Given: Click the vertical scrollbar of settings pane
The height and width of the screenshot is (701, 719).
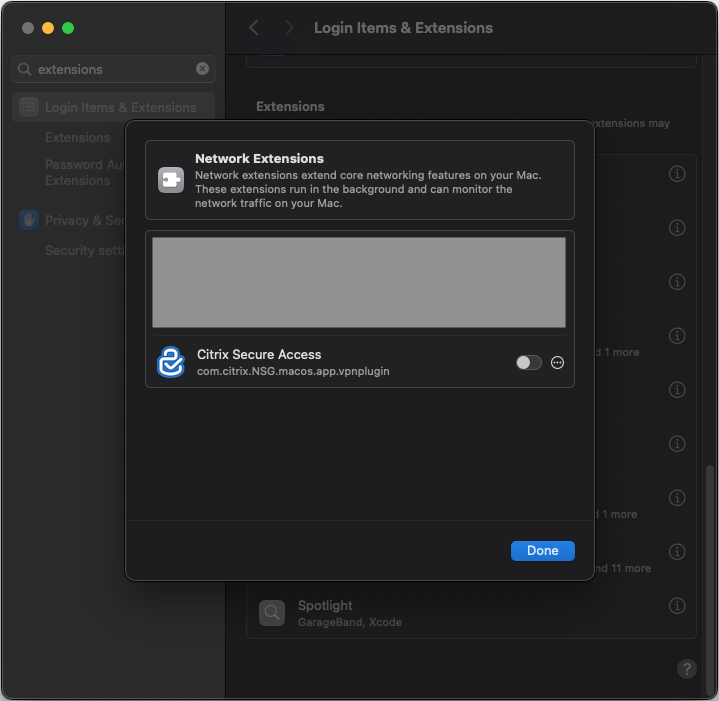Looking at the screenshot, I should coord(709,578).
